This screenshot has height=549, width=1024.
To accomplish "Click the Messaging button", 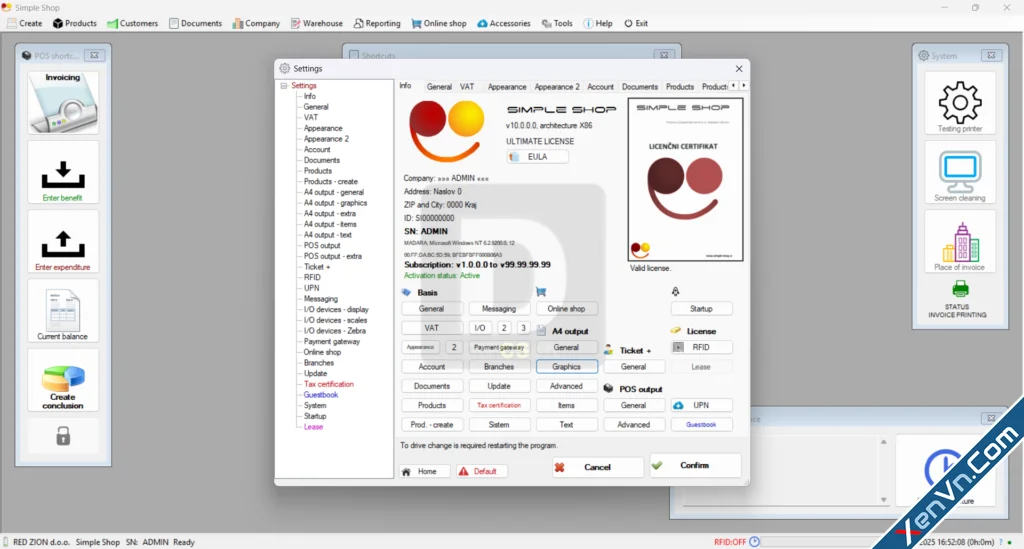I will click(499, 309).
